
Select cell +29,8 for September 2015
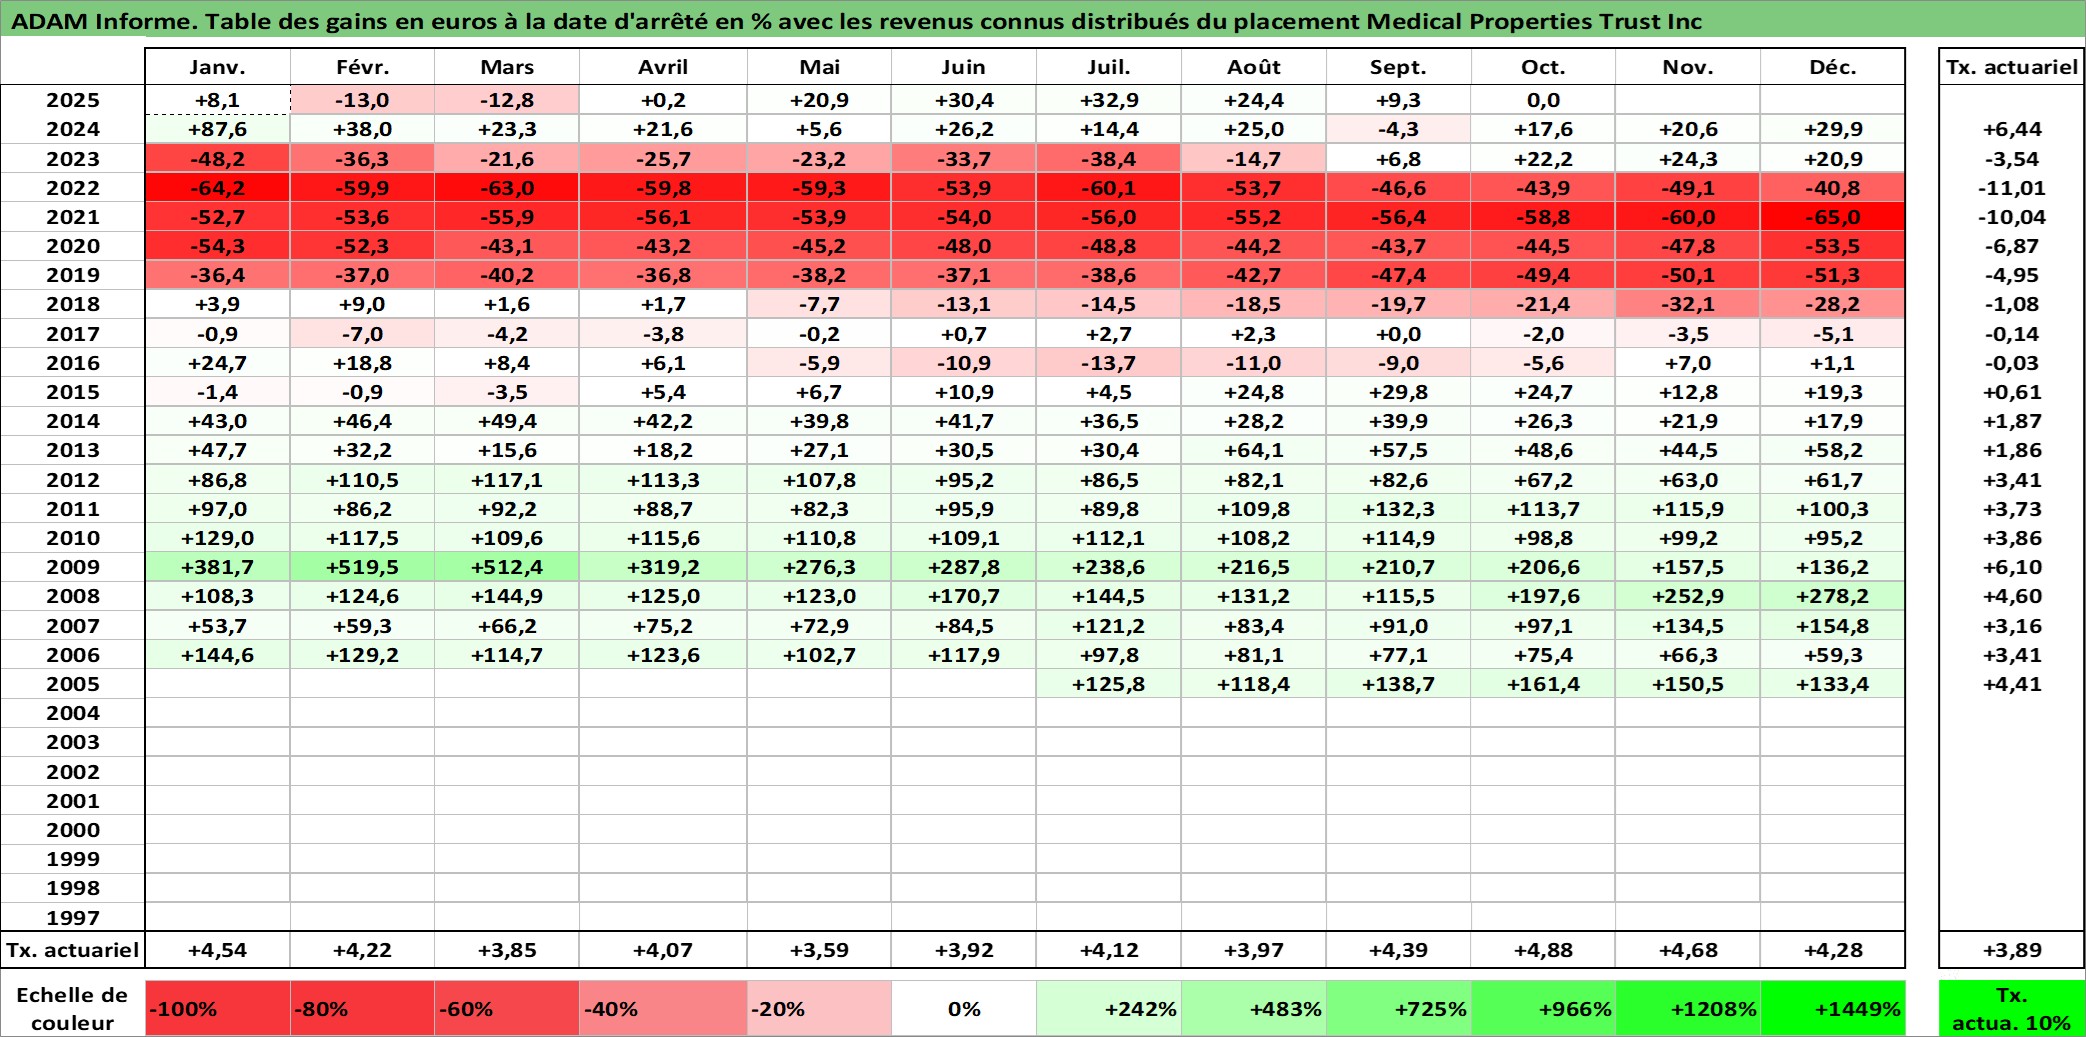pyautogui.click(x=1398, y=392)
